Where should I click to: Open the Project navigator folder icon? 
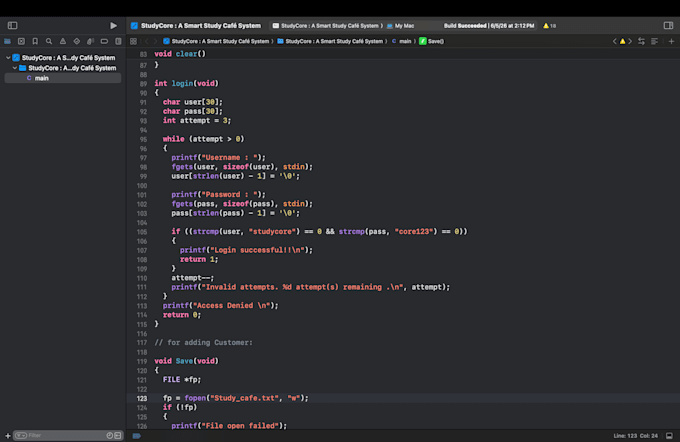point(7,41)
